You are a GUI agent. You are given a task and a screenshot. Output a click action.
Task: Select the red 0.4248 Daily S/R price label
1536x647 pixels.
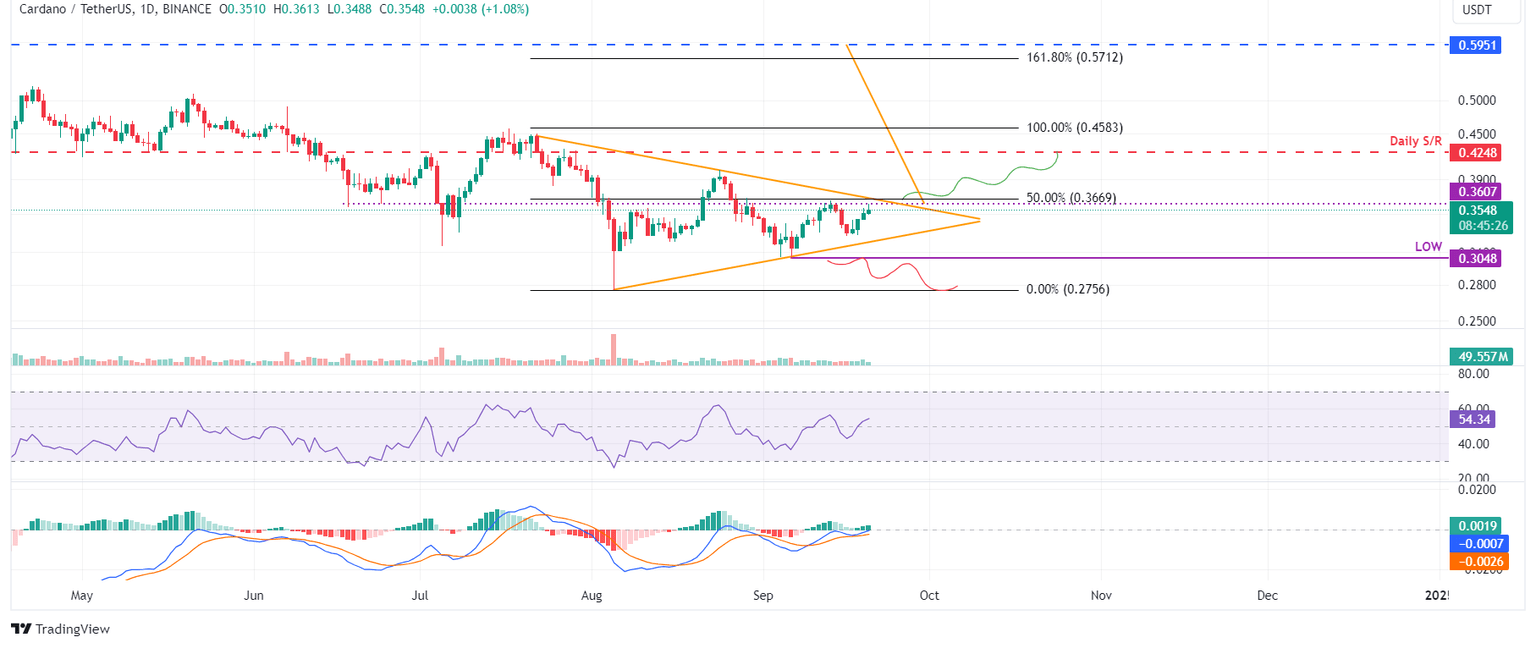point(1477,153)
